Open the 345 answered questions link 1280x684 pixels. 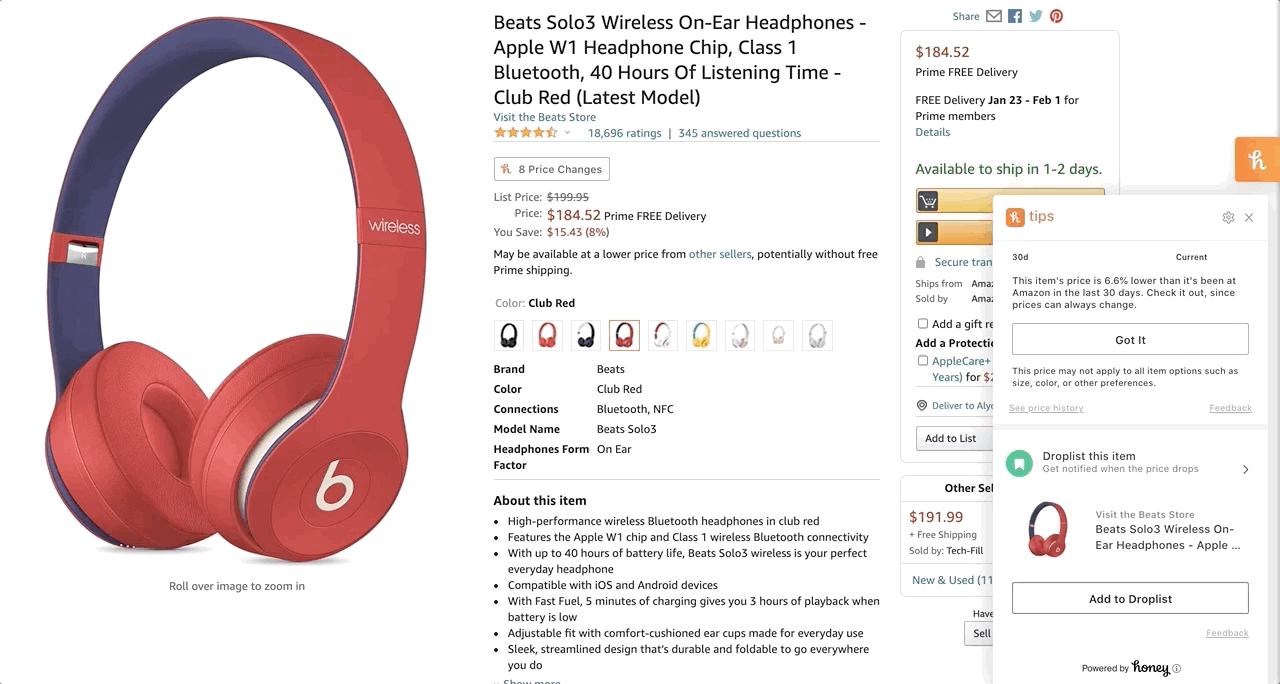click(739, 133)
